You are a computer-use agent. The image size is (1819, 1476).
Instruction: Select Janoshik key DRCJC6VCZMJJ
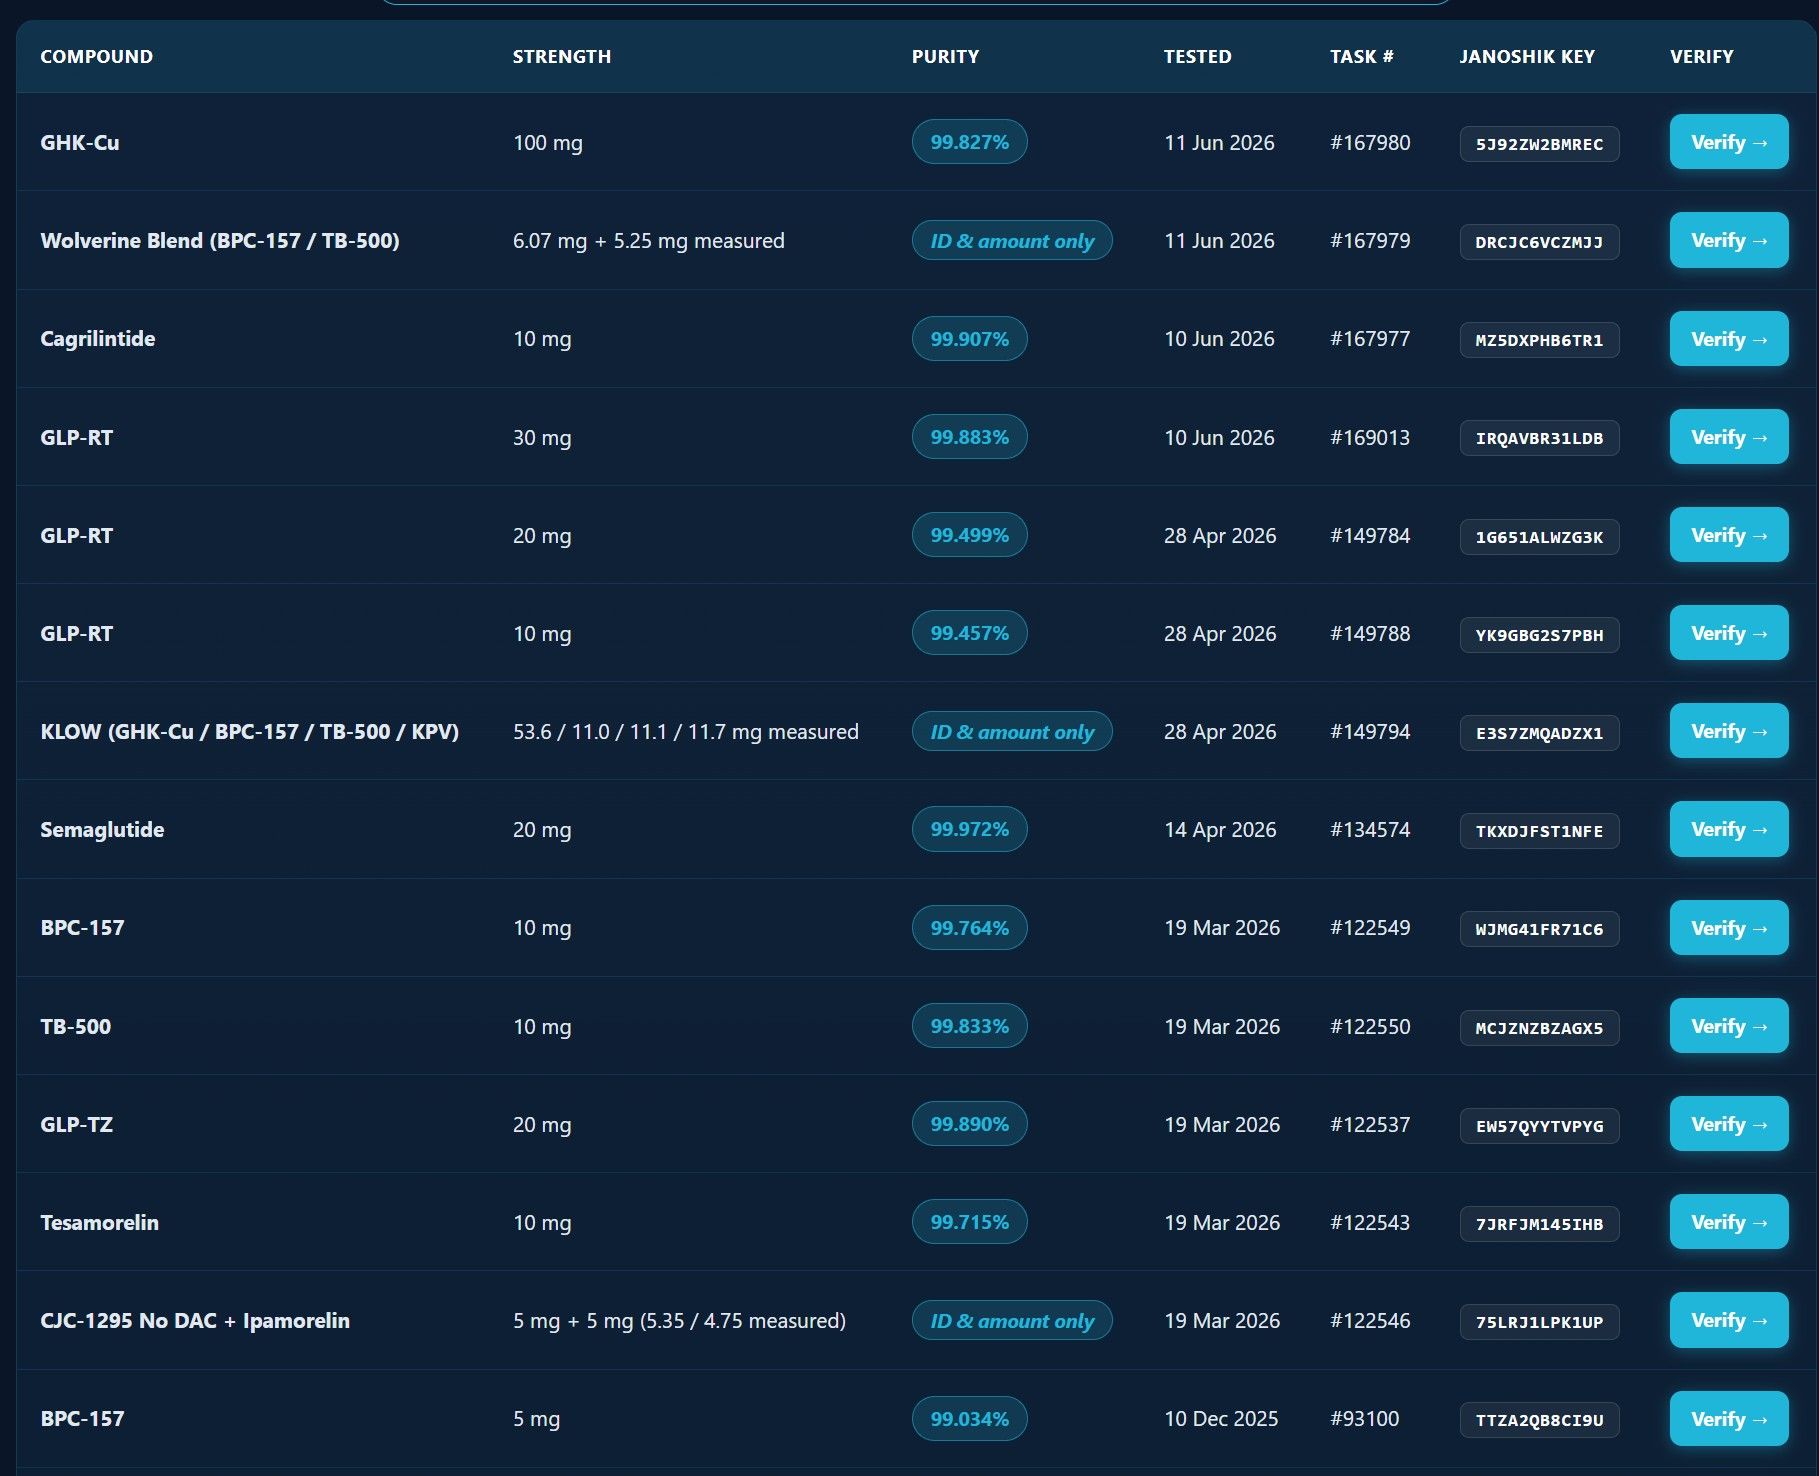[x=1539, y=242]
